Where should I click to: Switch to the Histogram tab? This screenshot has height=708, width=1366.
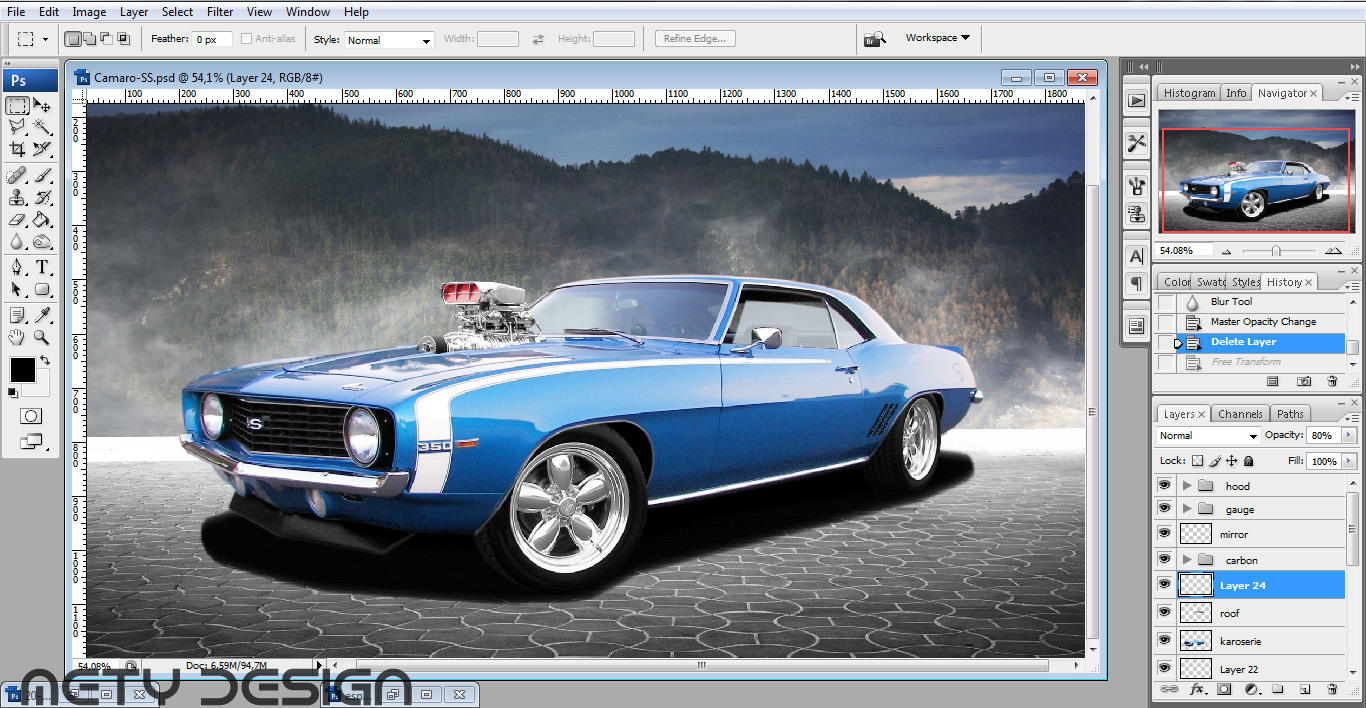point(1189,93)
